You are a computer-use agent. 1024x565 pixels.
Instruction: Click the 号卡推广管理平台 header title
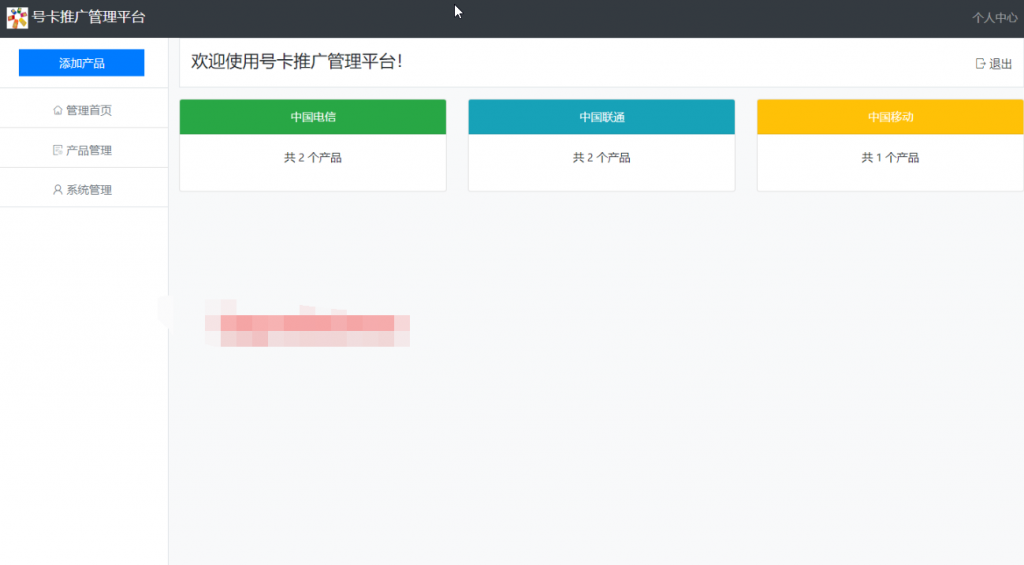[x=89, y=18]
